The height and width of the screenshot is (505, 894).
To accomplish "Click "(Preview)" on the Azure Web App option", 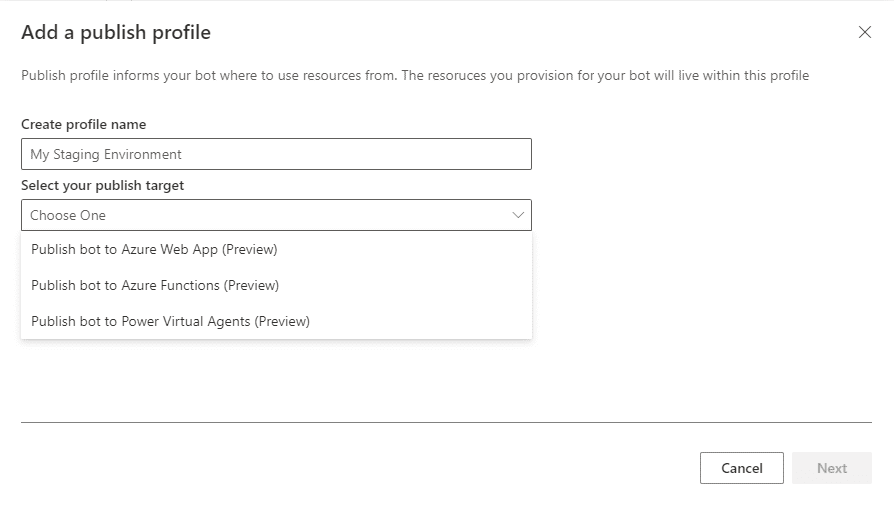I will click(249, 250).
